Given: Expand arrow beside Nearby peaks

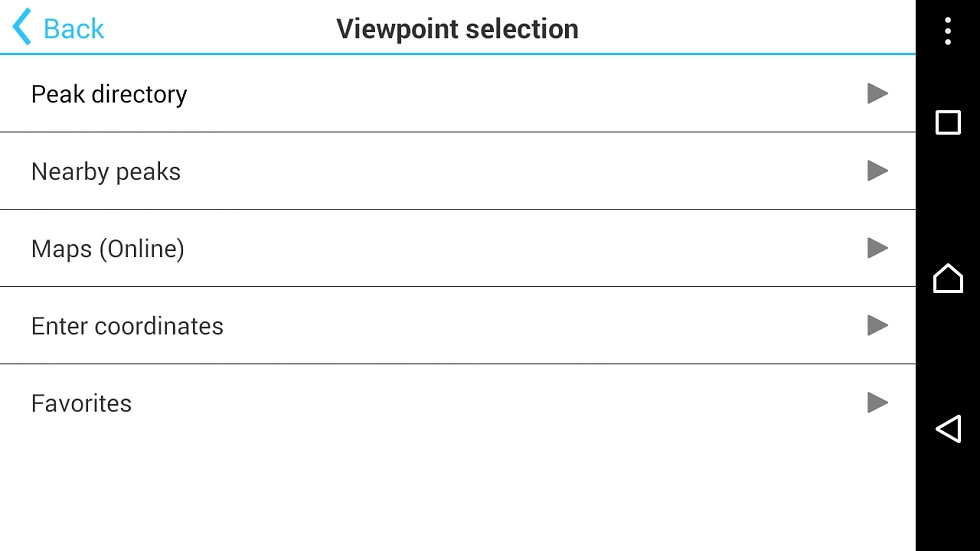Looking at the screenshot, I should tap(877, 171).
